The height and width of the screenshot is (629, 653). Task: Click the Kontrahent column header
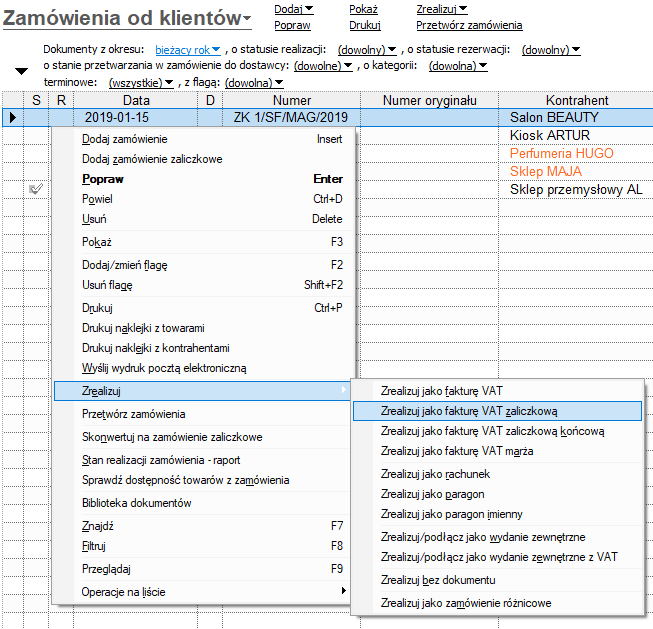[x=576, y=100]
